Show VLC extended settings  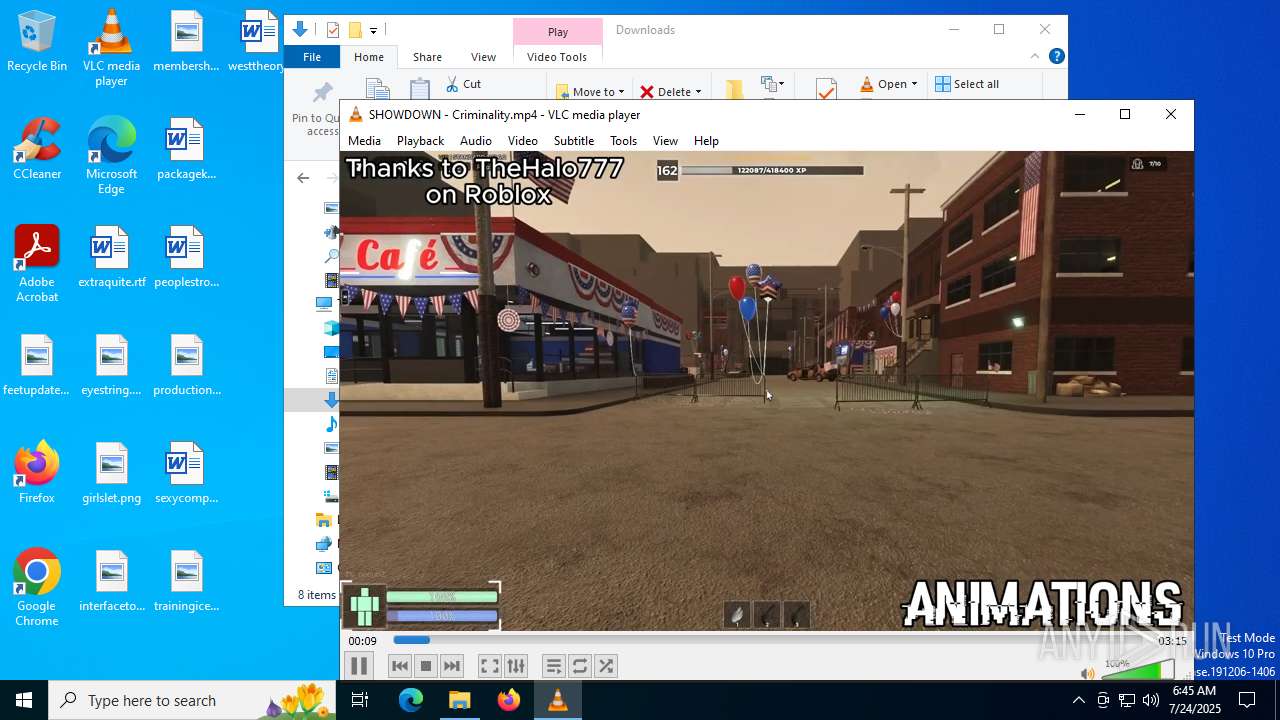pyautogui.click(x=516, y=666)
